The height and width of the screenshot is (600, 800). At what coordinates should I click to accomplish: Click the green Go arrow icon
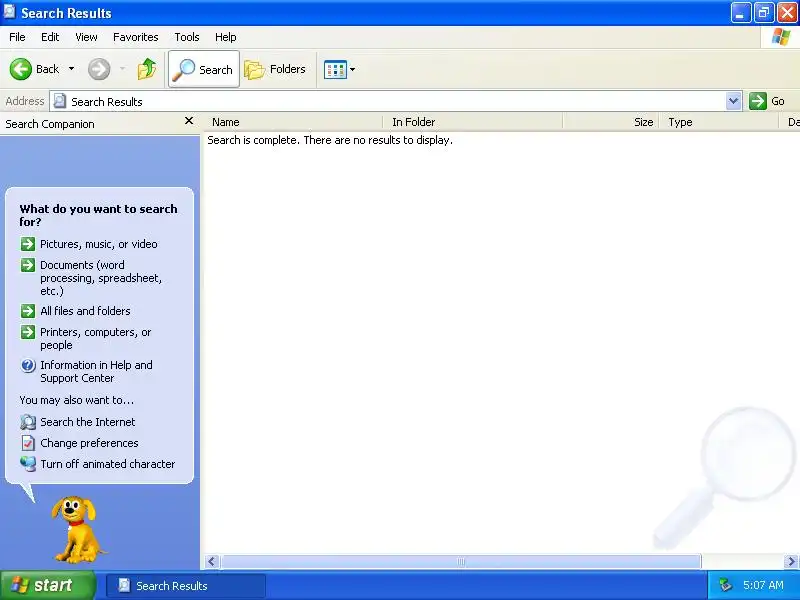(x=758, y=101)
